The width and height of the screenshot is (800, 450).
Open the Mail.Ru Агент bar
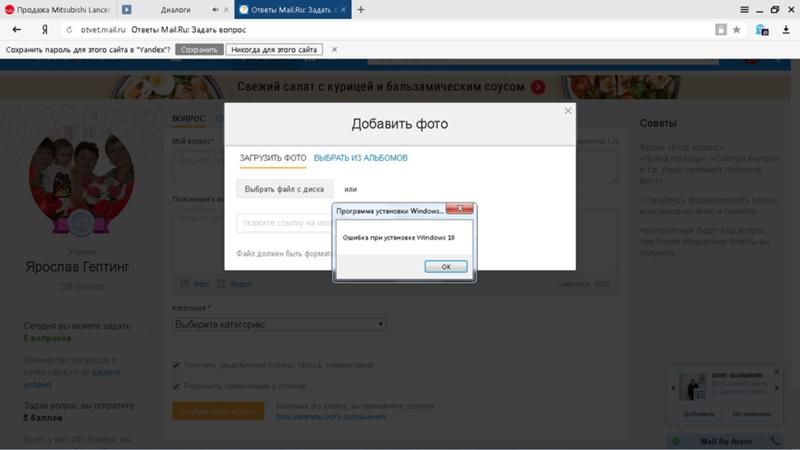pos(725,441)
